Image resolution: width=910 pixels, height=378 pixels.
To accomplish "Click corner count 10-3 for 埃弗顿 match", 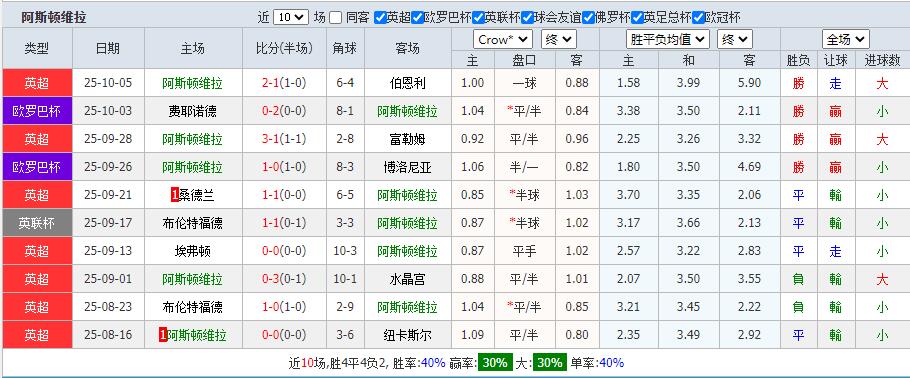I will [x=345, y=251].
